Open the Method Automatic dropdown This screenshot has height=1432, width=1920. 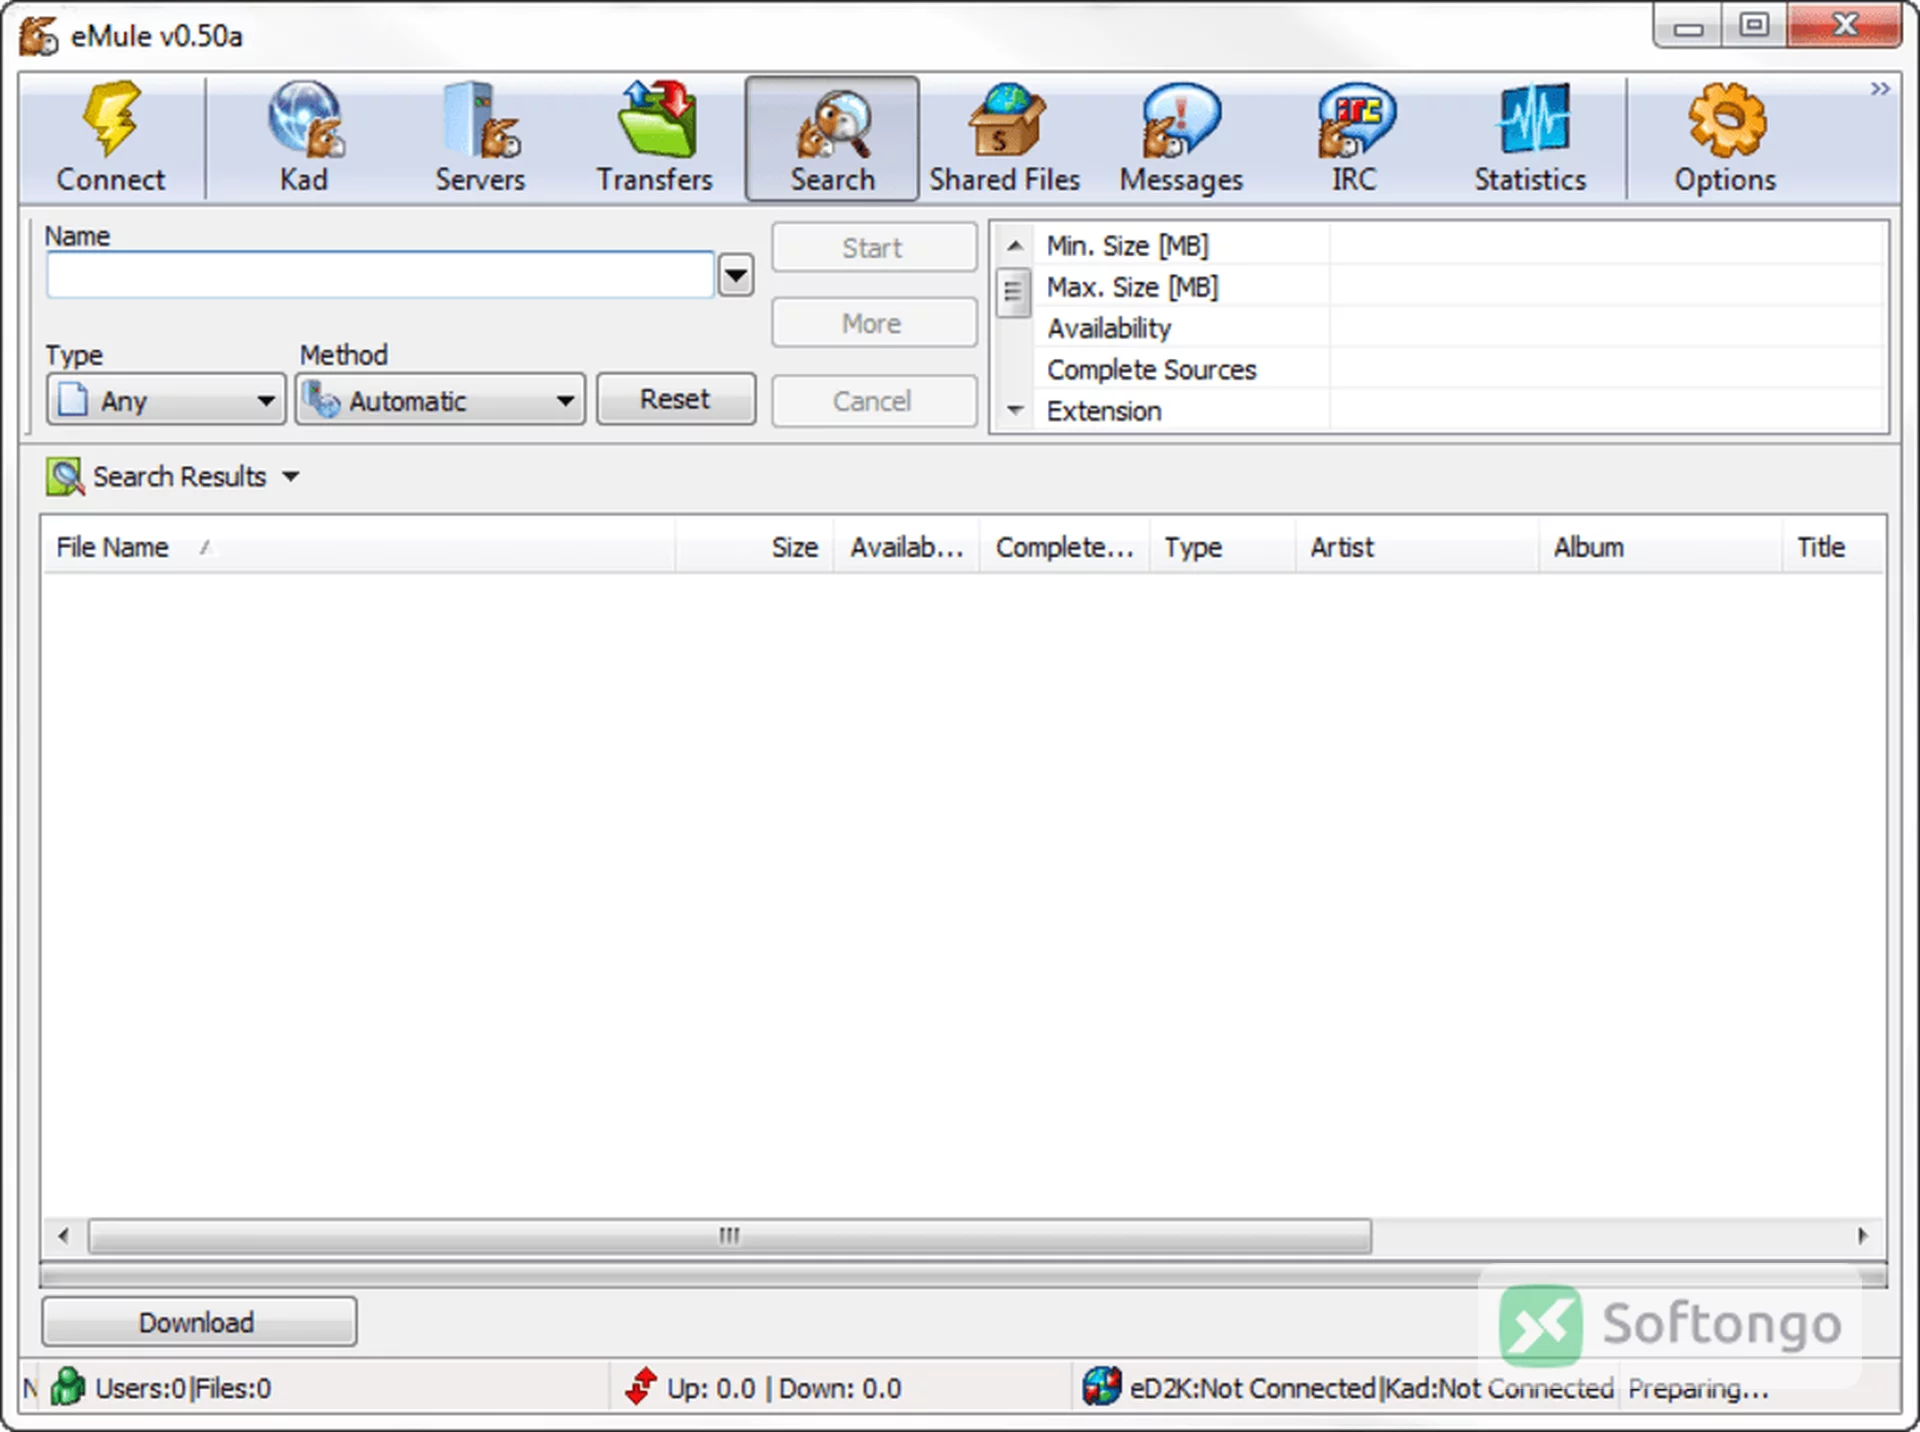click(x=440, y=400)
